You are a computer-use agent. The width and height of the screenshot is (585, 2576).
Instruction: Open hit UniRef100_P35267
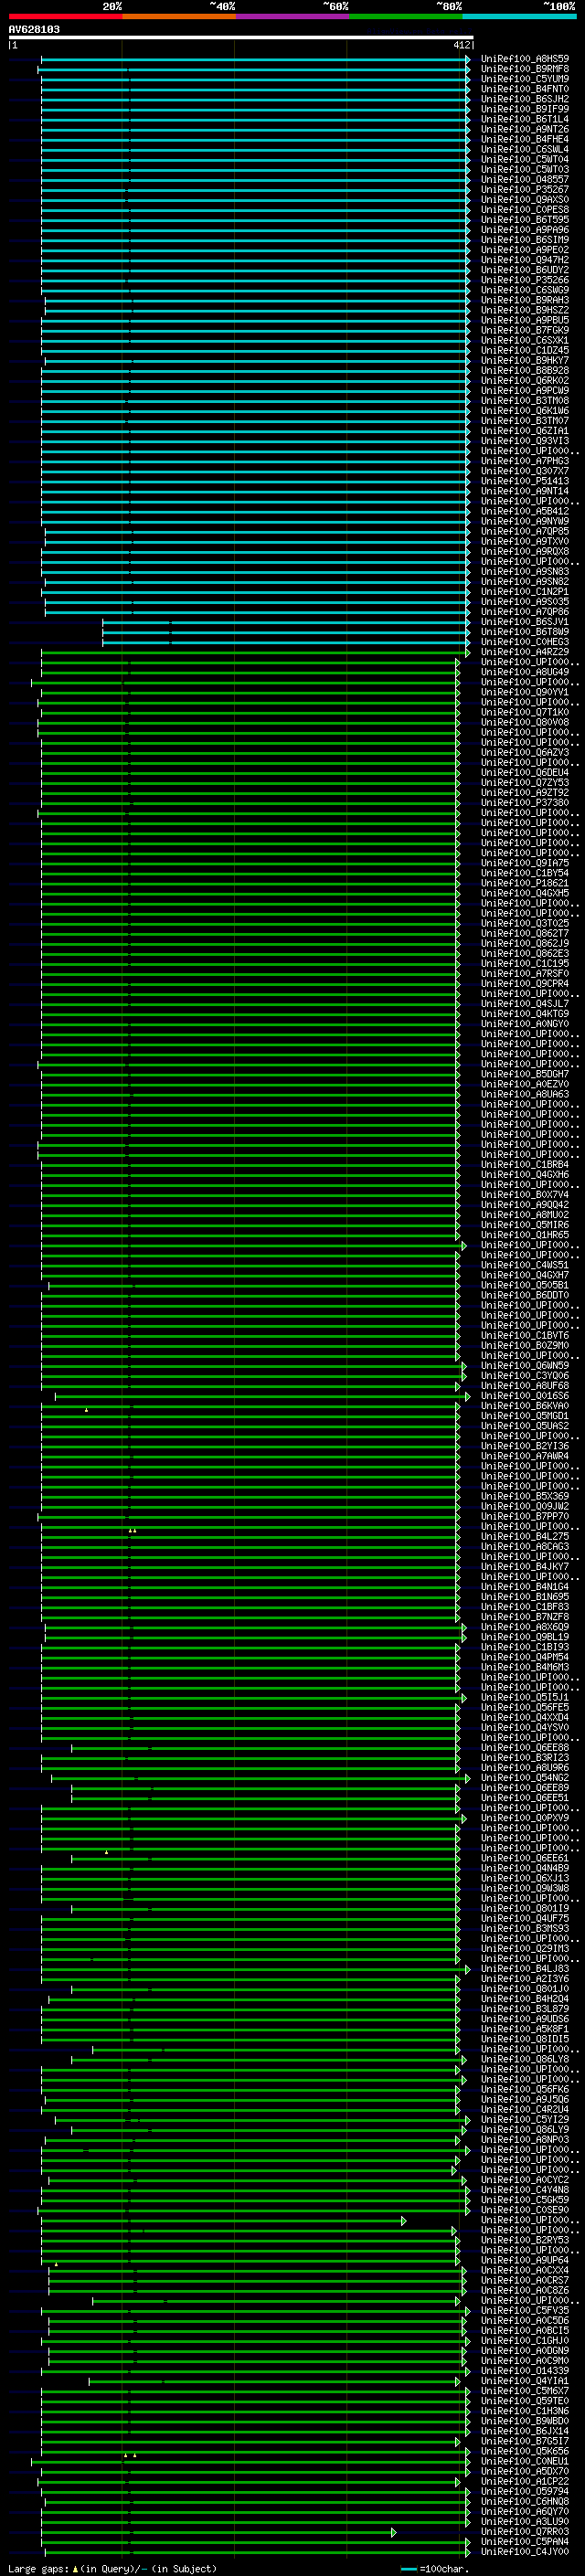524,190
